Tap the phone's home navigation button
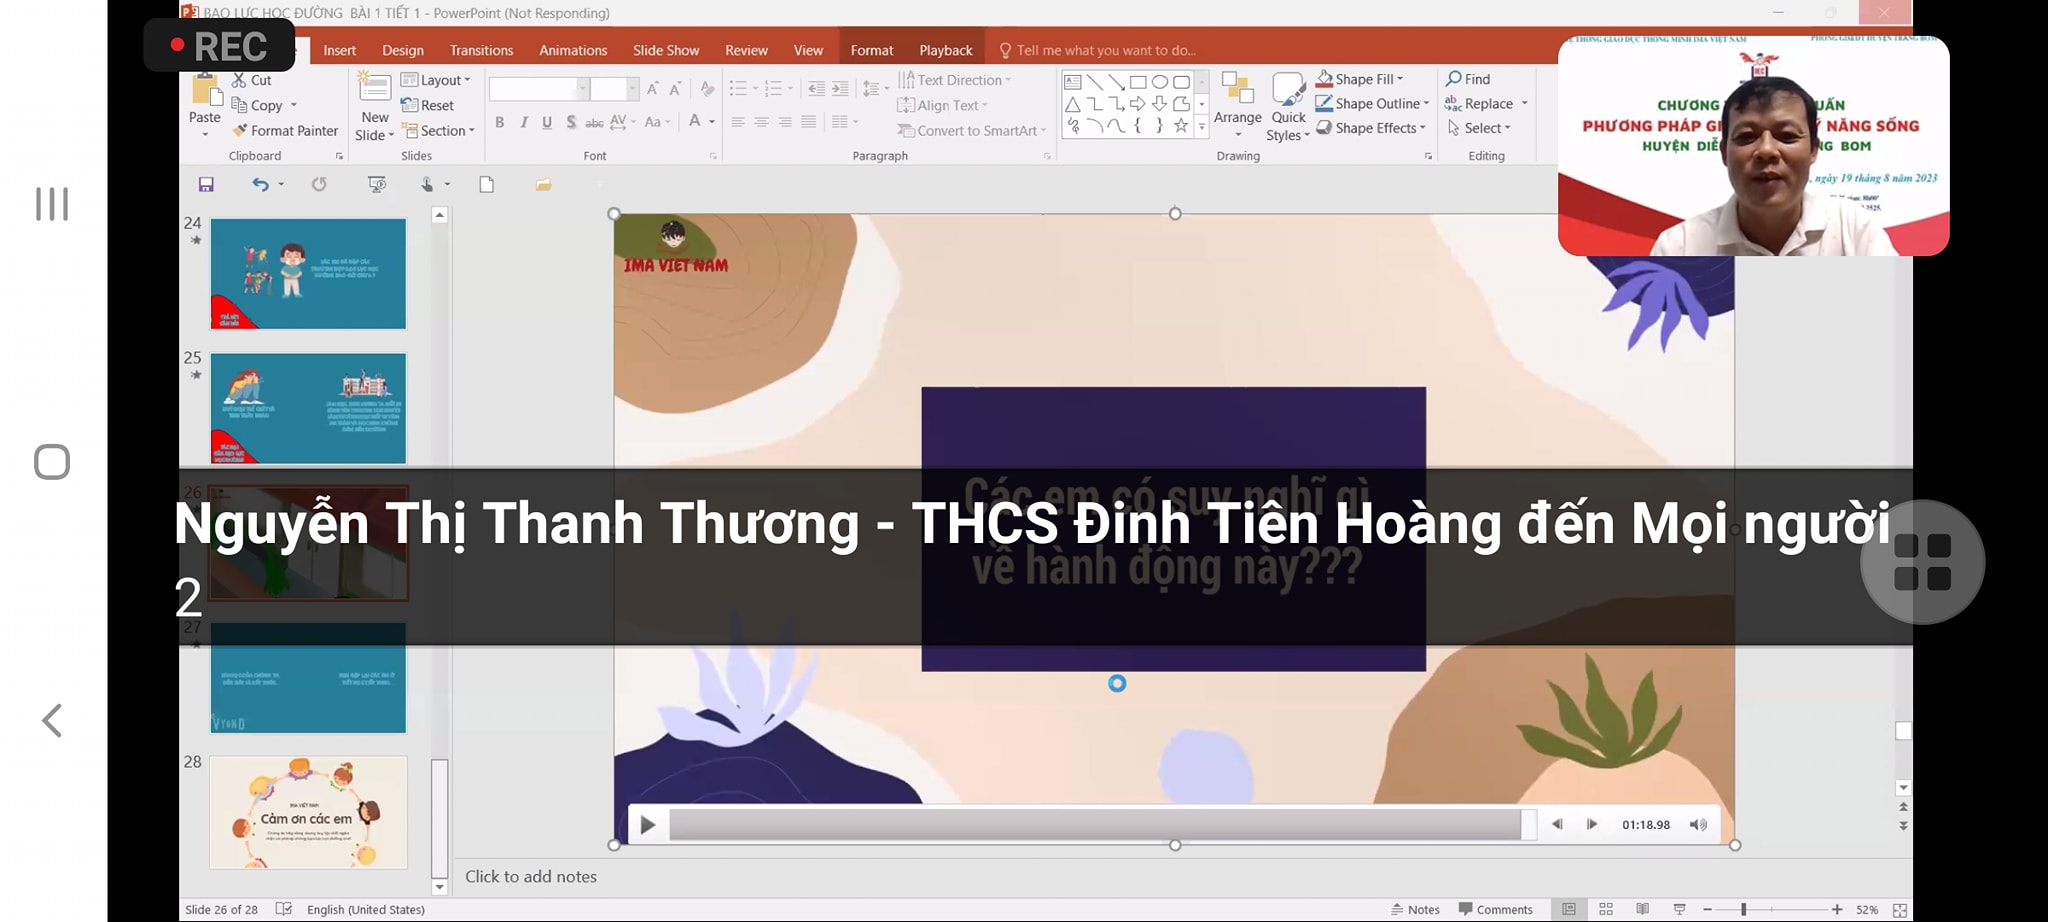The image size is (2048, 922). [x=52, y=462]
